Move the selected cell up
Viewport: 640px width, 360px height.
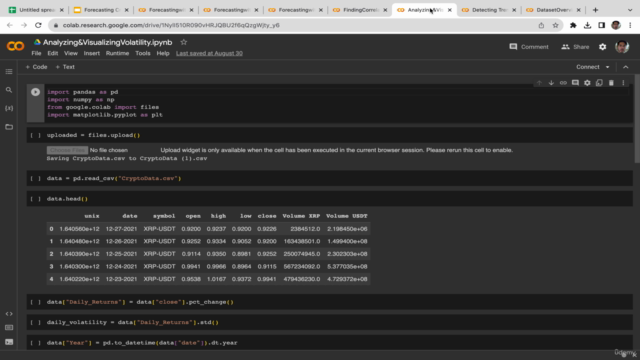coord(539,83)
